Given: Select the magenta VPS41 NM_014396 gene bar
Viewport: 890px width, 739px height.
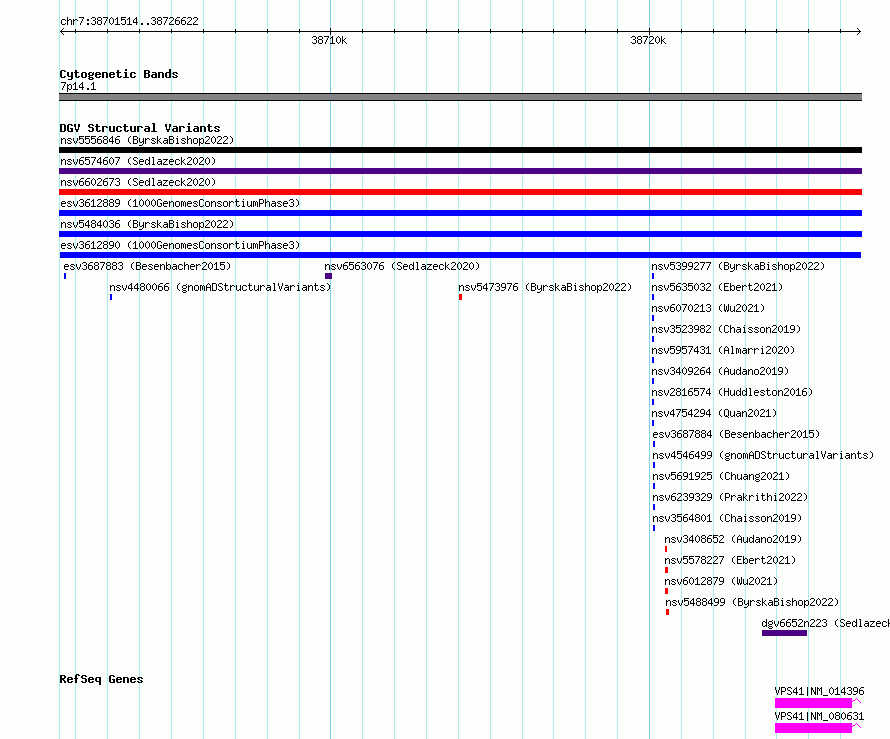Looking at the screenshot, I should pyautogui.click(x=813, y=703).
